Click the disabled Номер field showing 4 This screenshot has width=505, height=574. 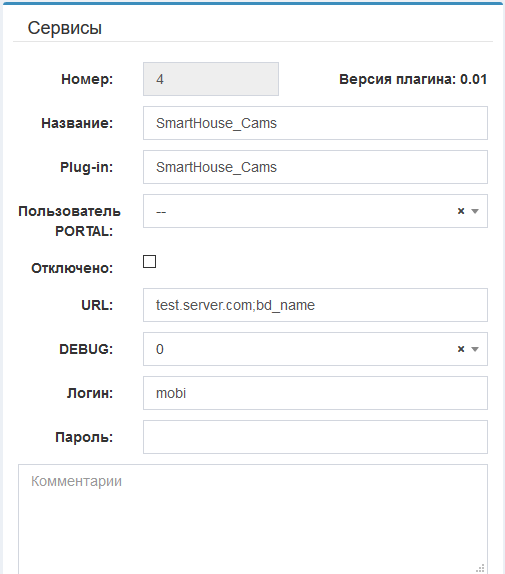[211, 79]
